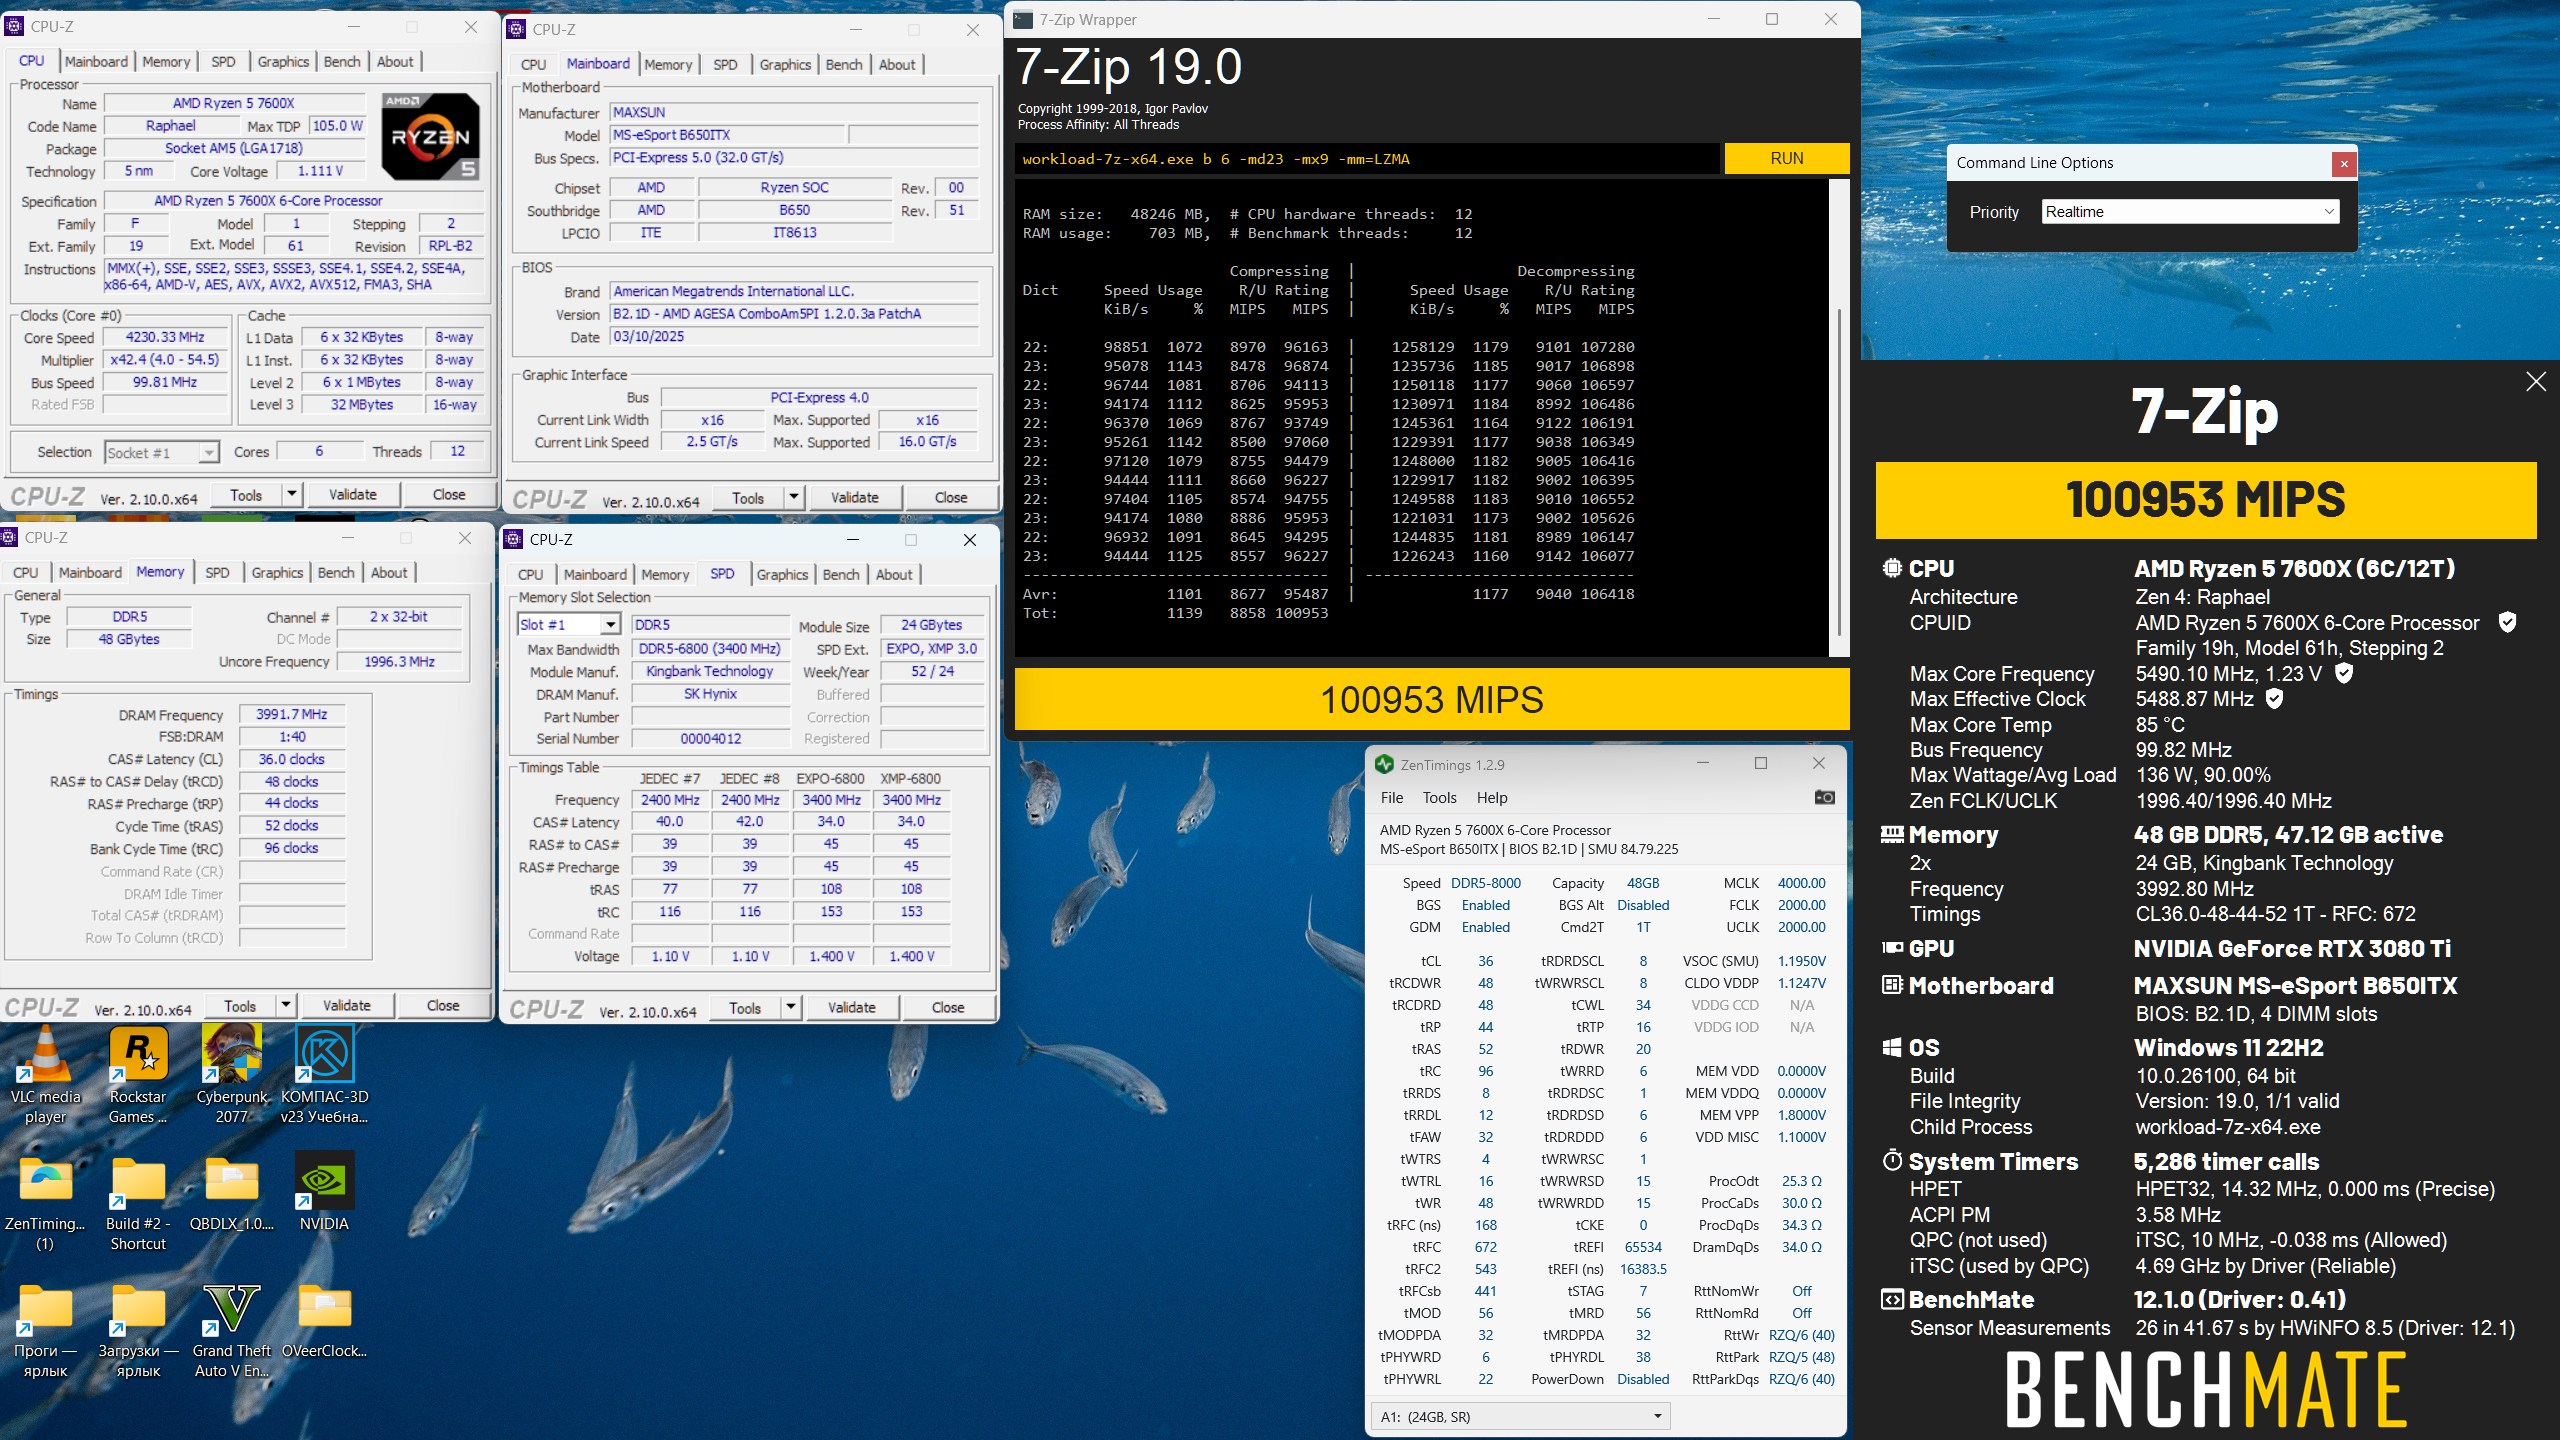This screenshot has width=2560, height=1440.
Task: Close the BenchMate 7-Zip result panel
Action: (2536, 381)
